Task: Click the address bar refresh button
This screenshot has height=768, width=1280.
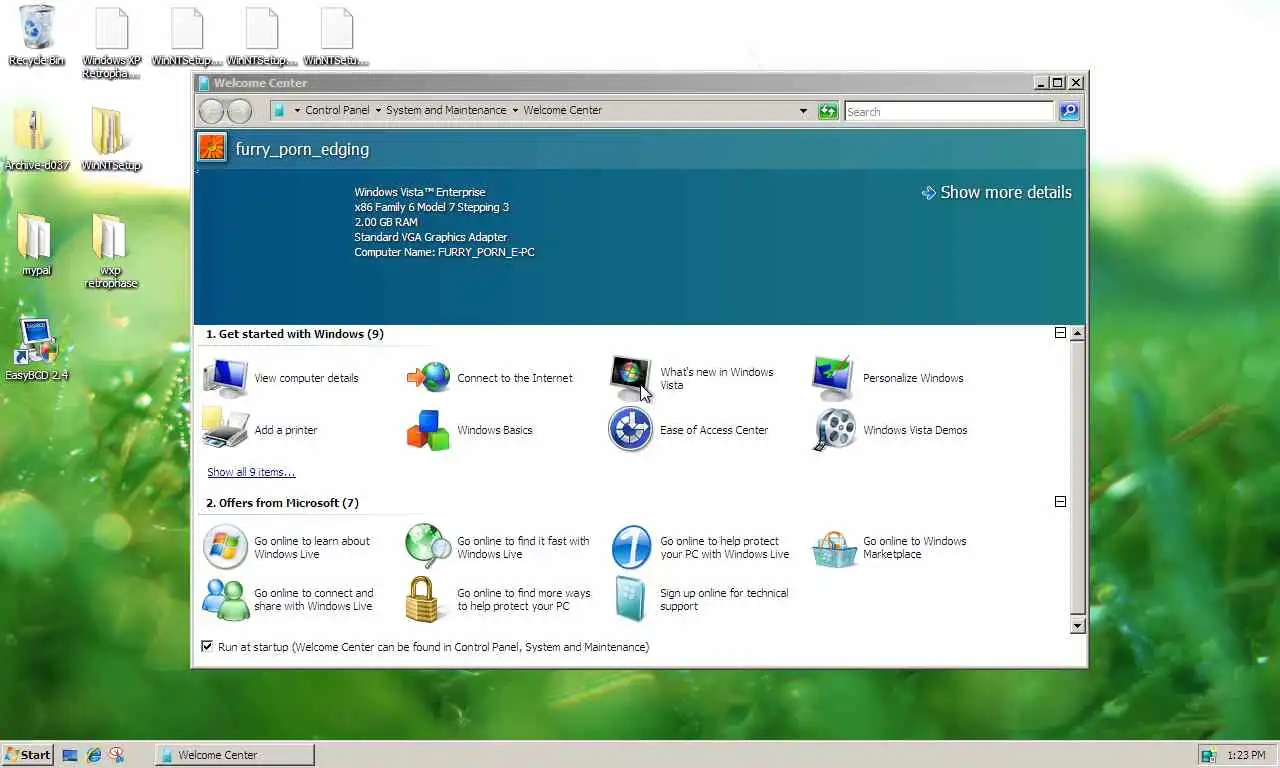Action: [x=828, y=111]
